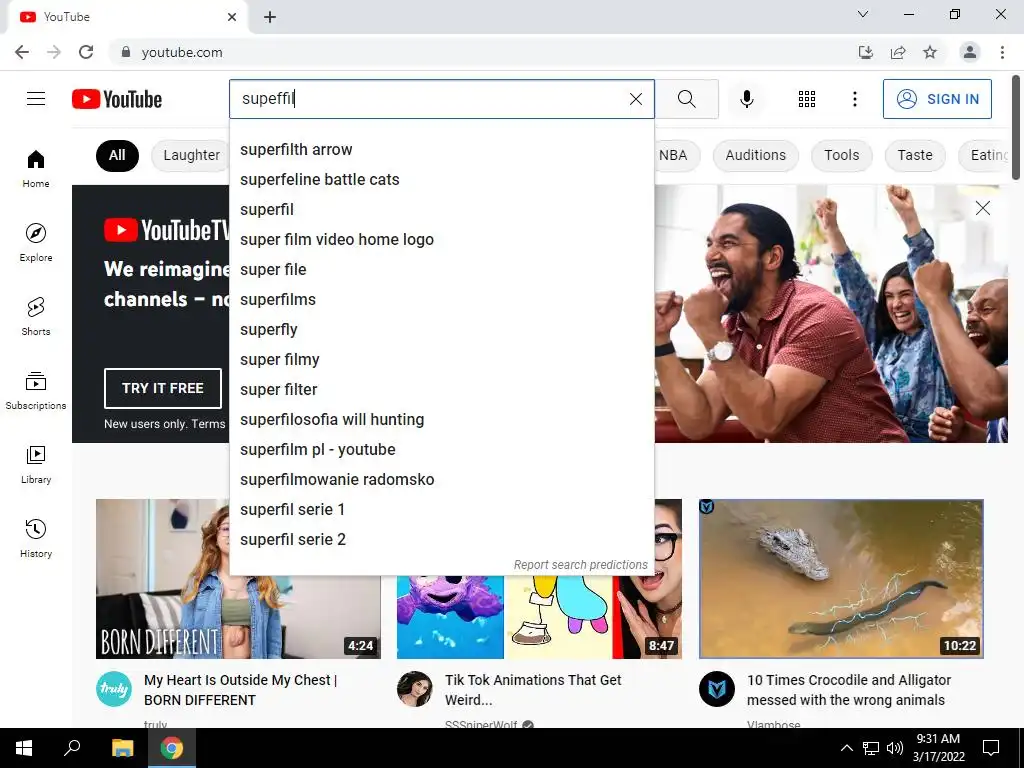Bookmark this page with the star
This screenshot has height=768, width=1024.
(x=930, y=52)
